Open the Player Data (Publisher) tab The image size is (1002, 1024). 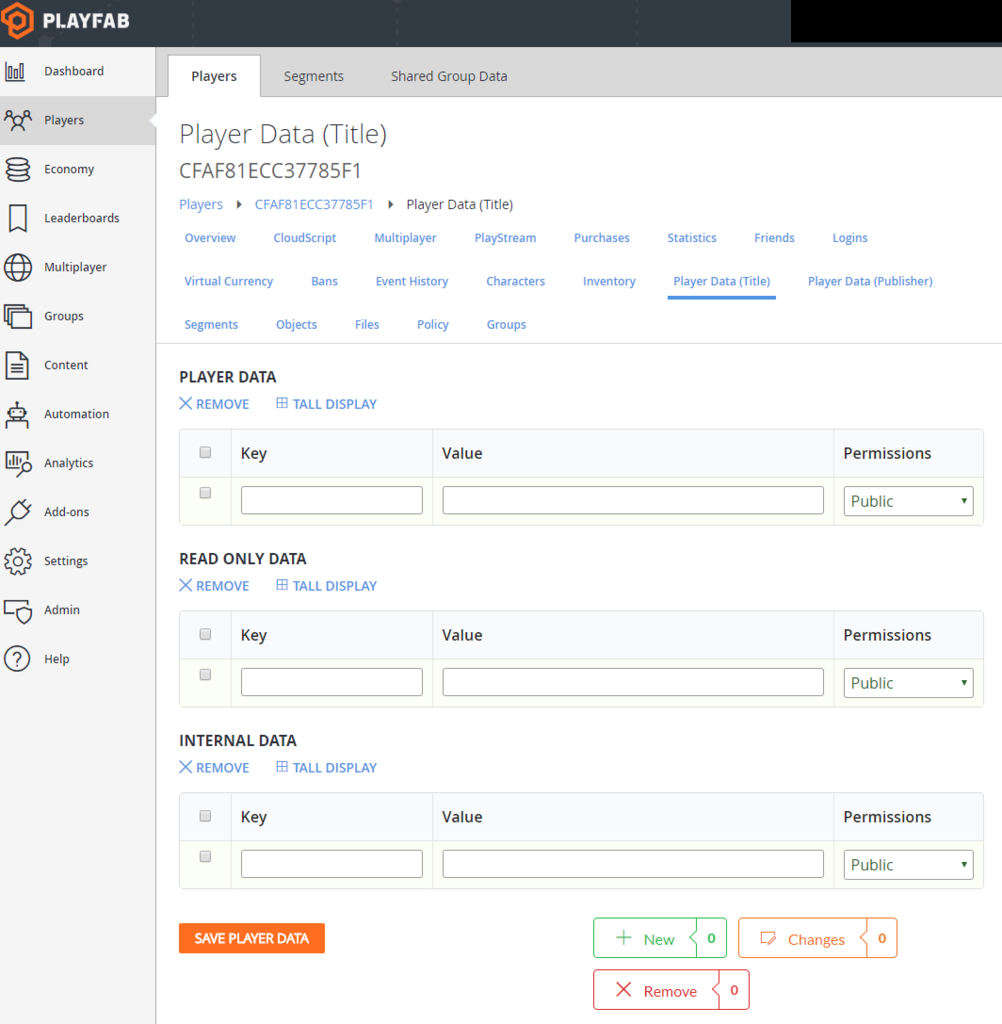(869, 281)
